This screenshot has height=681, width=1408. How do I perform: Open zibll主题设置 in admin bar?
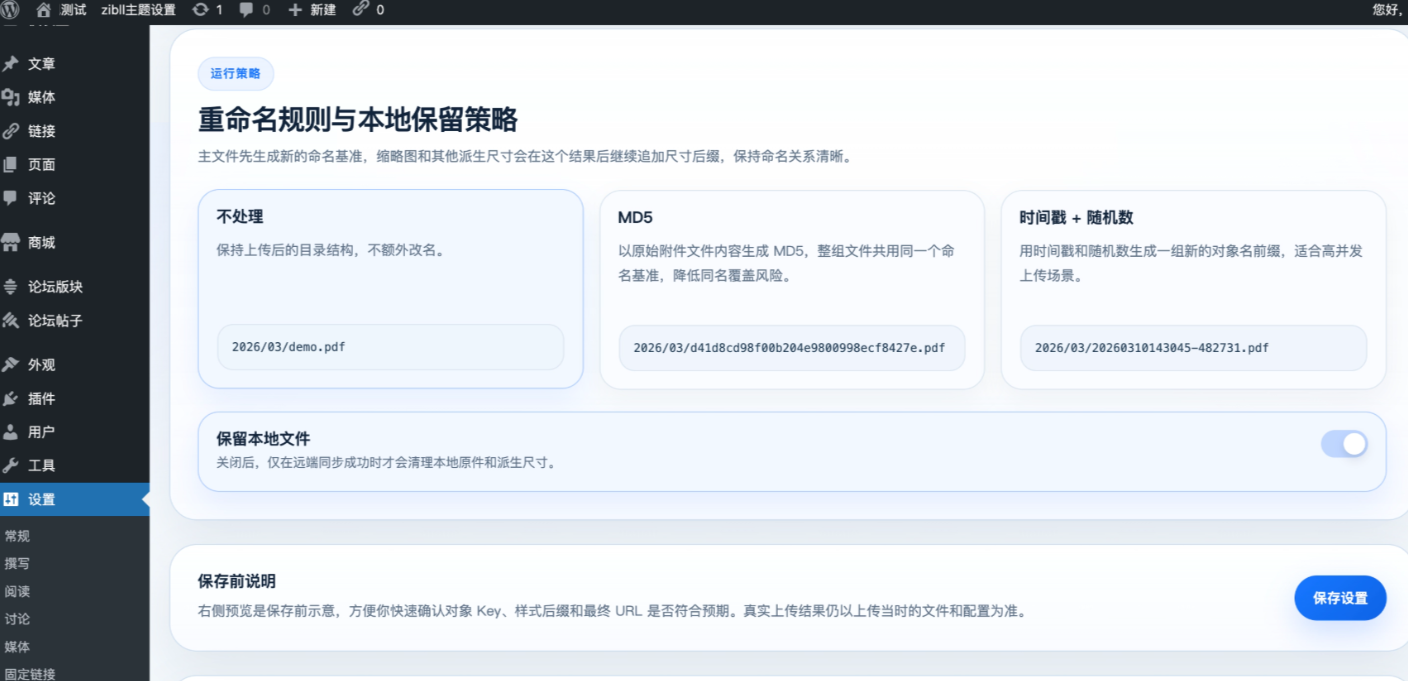[x=138, y=10]
